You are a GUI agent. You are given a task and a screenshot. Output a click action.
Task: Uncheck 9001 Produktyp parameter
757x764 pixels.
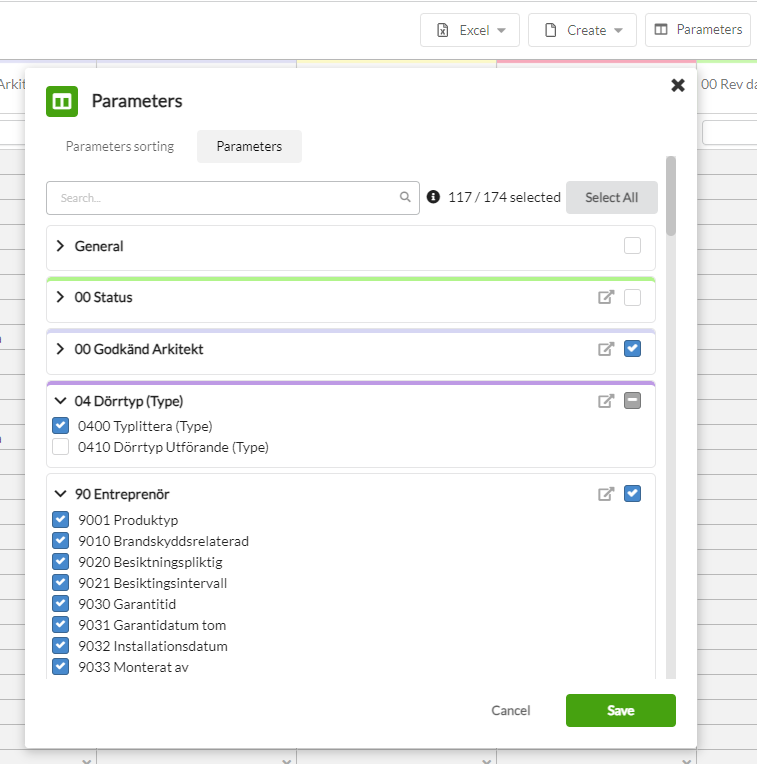60,519
